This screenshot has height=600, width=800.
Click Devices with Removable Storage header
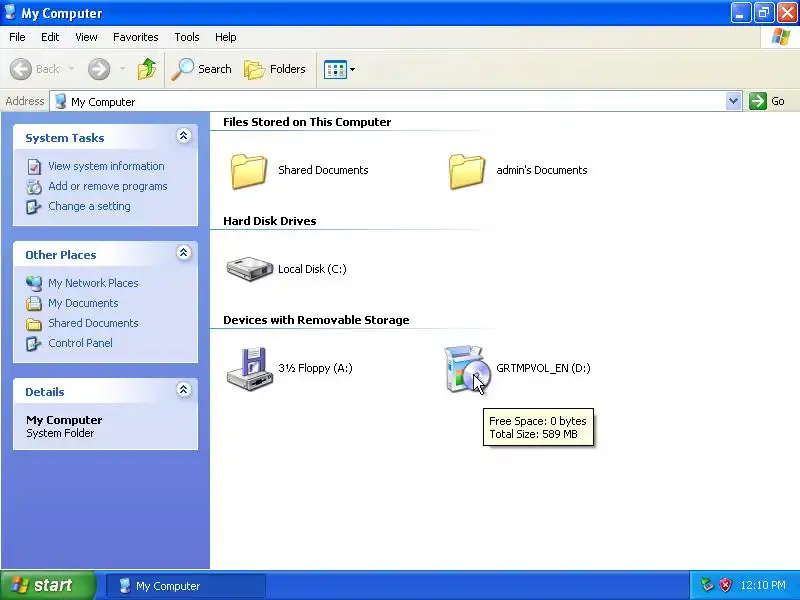click(x=316, y=320)
